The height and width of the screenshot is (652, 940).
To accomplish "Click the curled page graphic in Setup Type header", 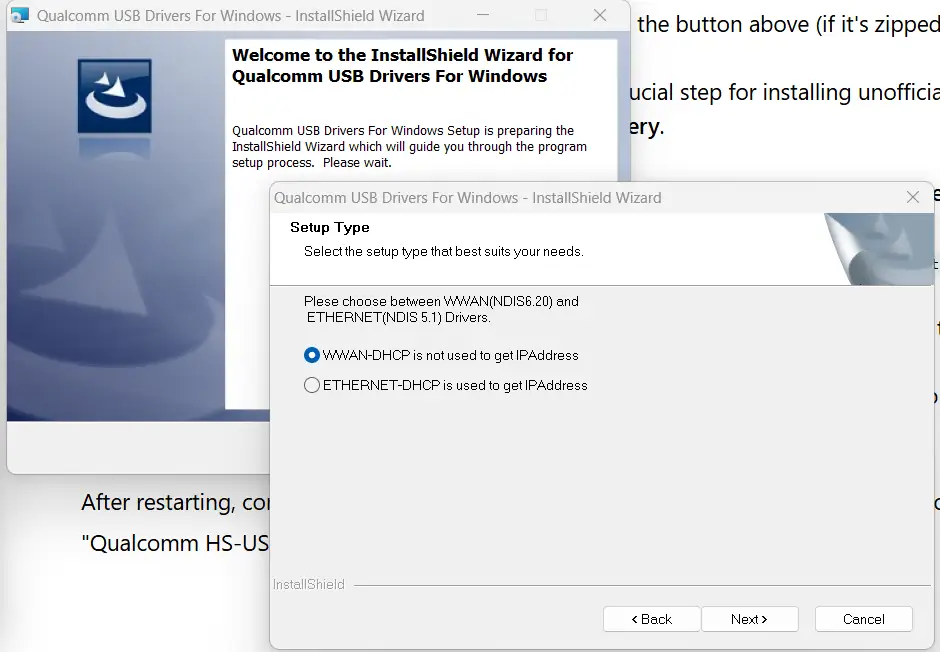I will click(878, 249).
